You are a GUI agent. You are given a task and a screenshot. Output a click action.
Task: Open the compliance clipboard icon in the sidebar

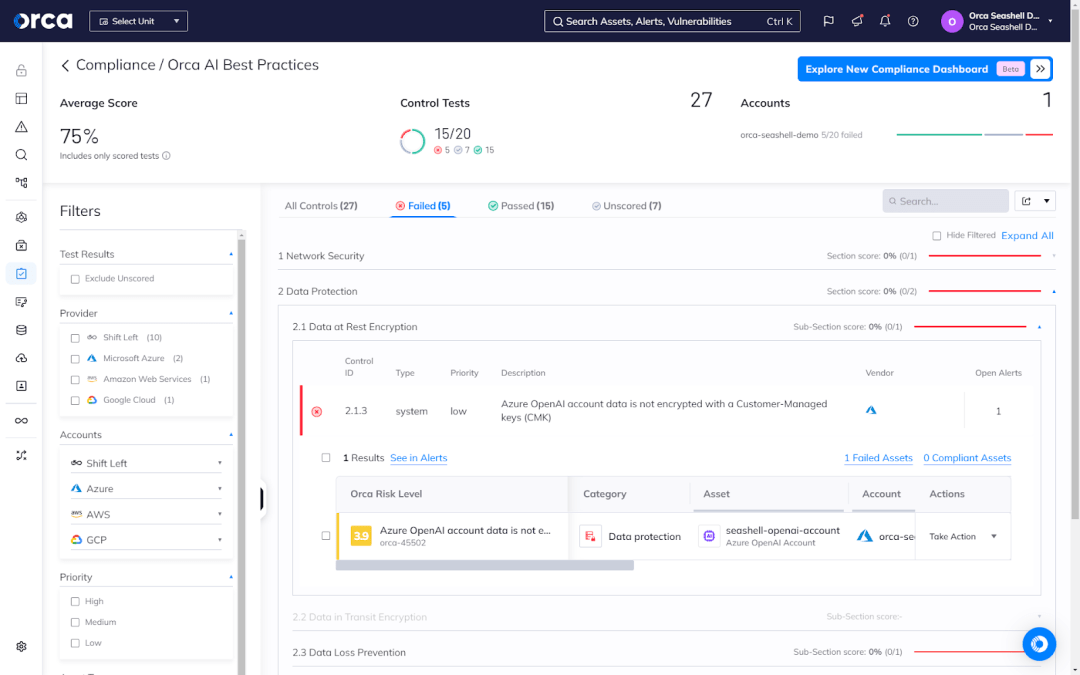21,273
